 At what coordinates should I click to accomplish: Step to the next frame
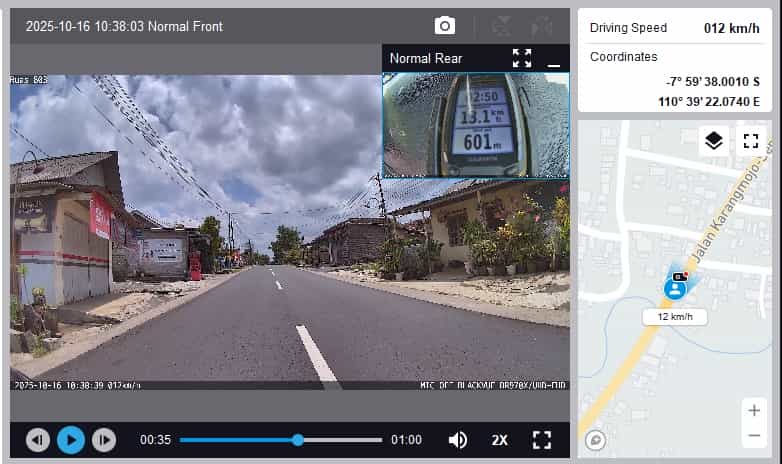[103, 440]
